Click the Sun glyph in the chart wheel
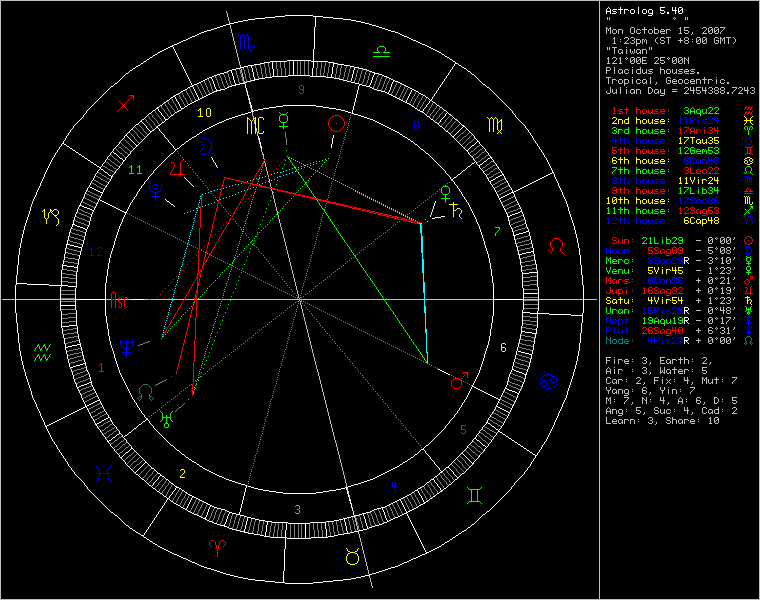760x600 pixels. point(337,124)
